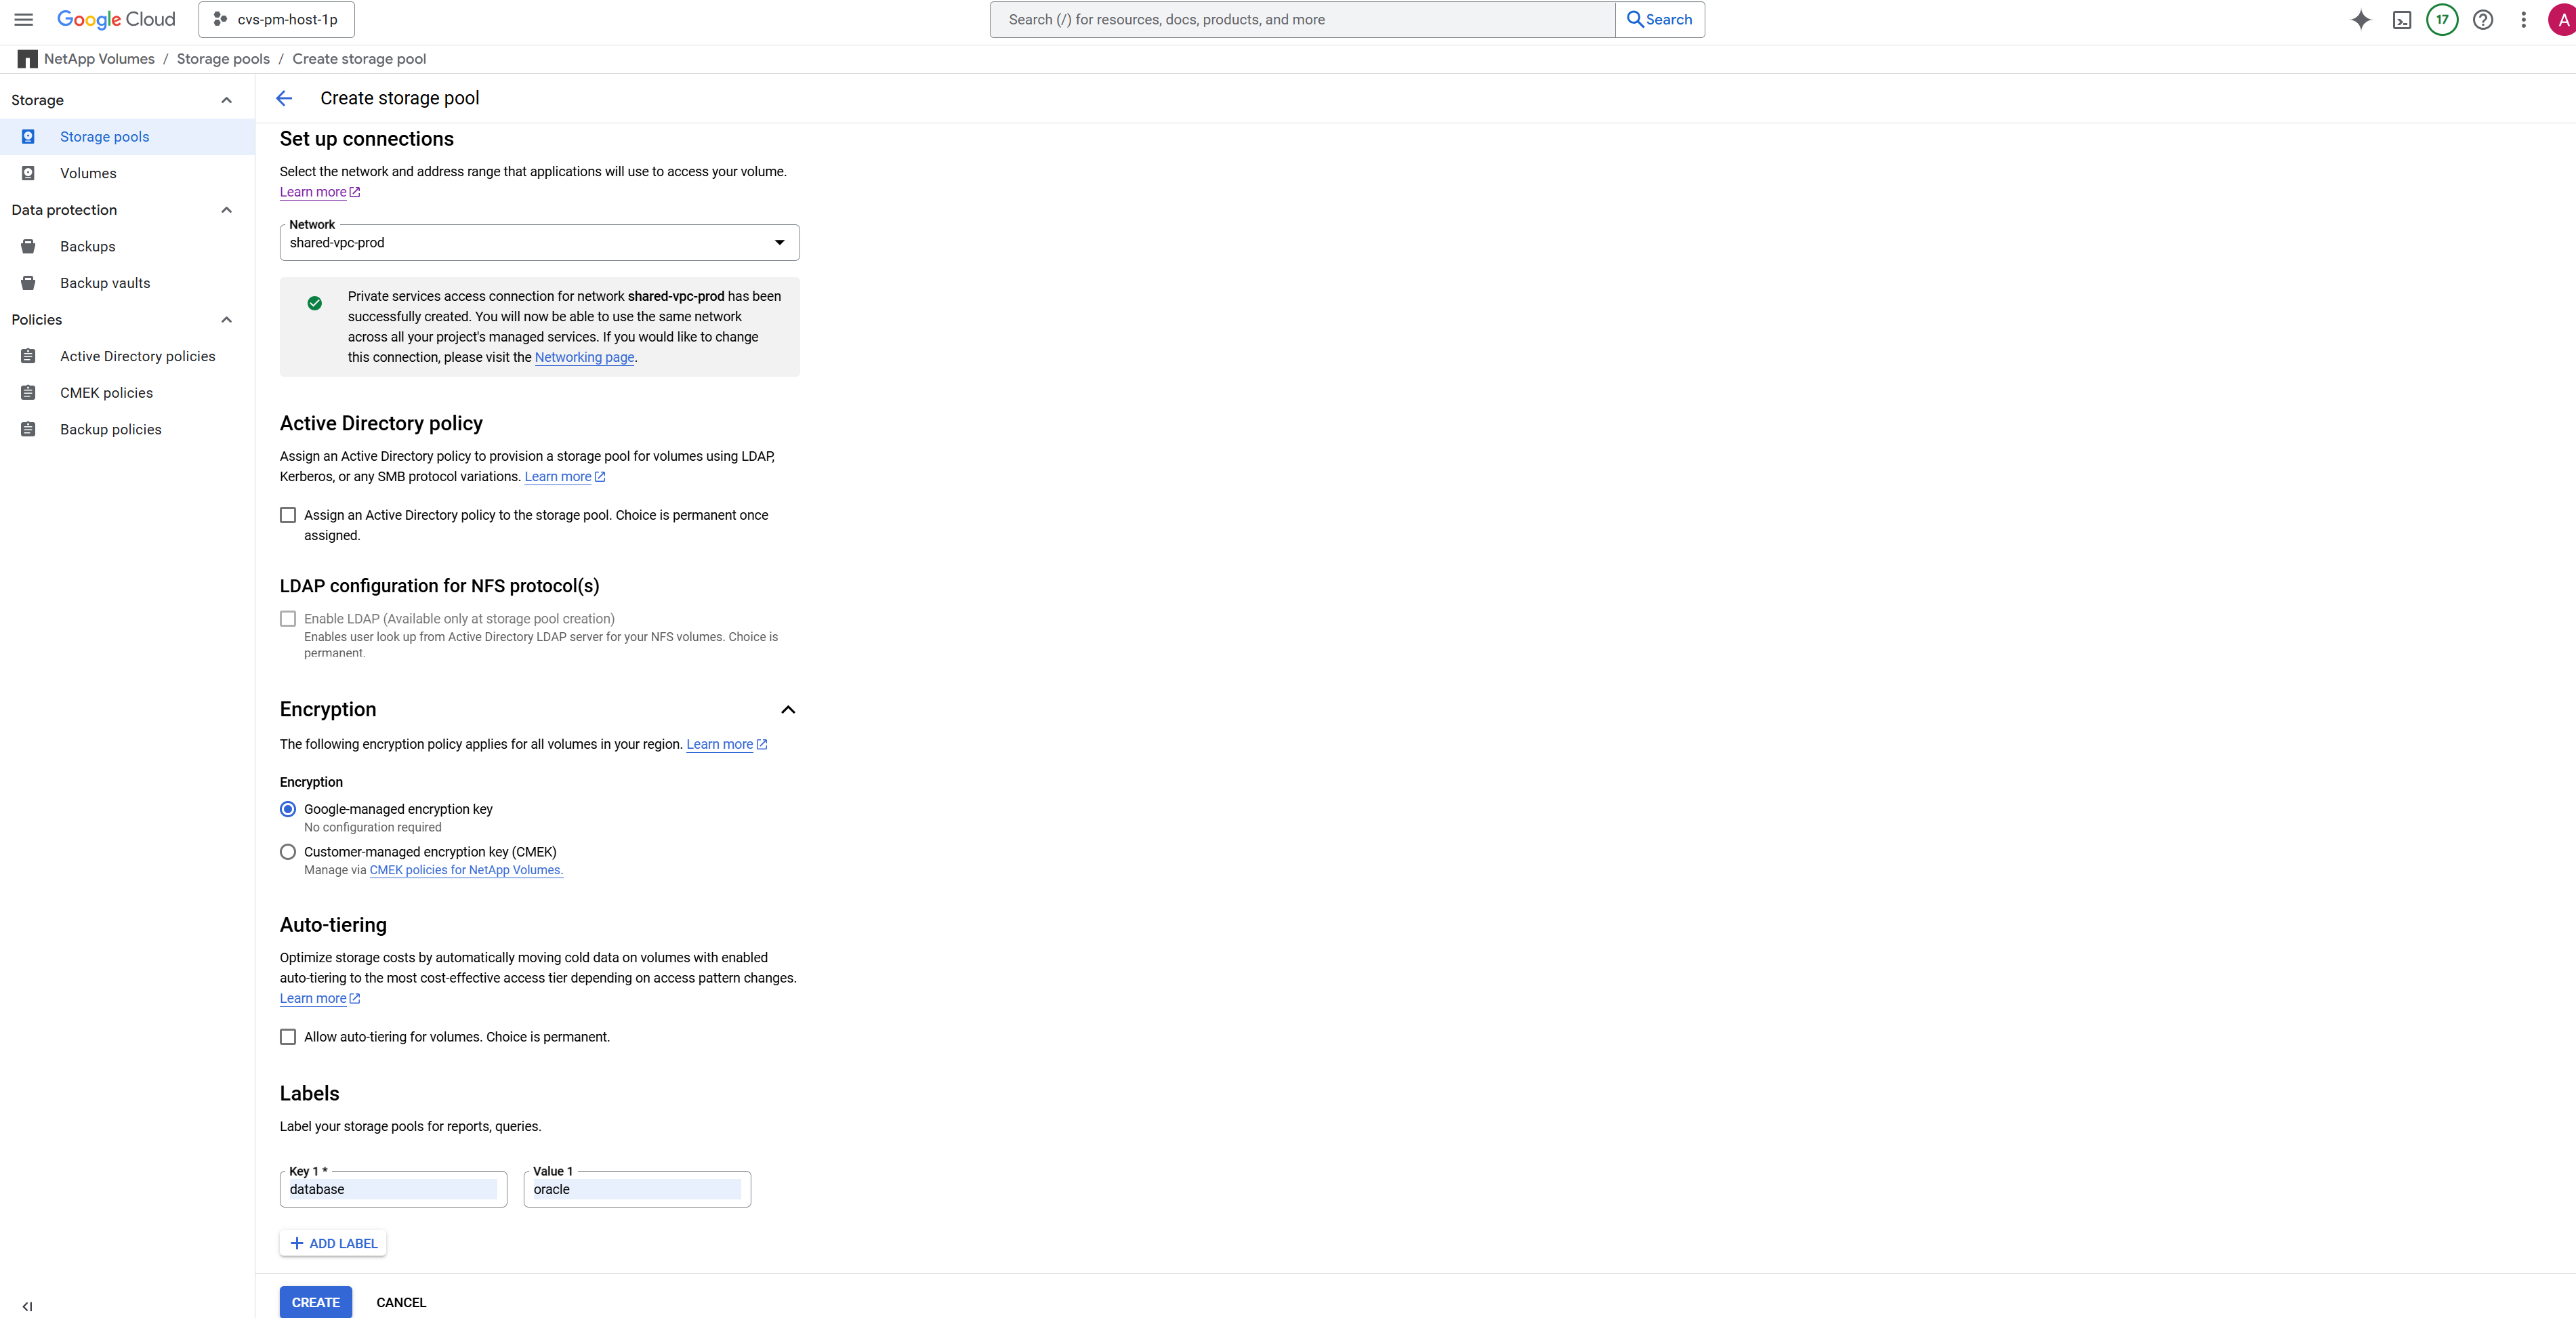Follow the Networking page link

pyautogui.click(x=584, y=357)
